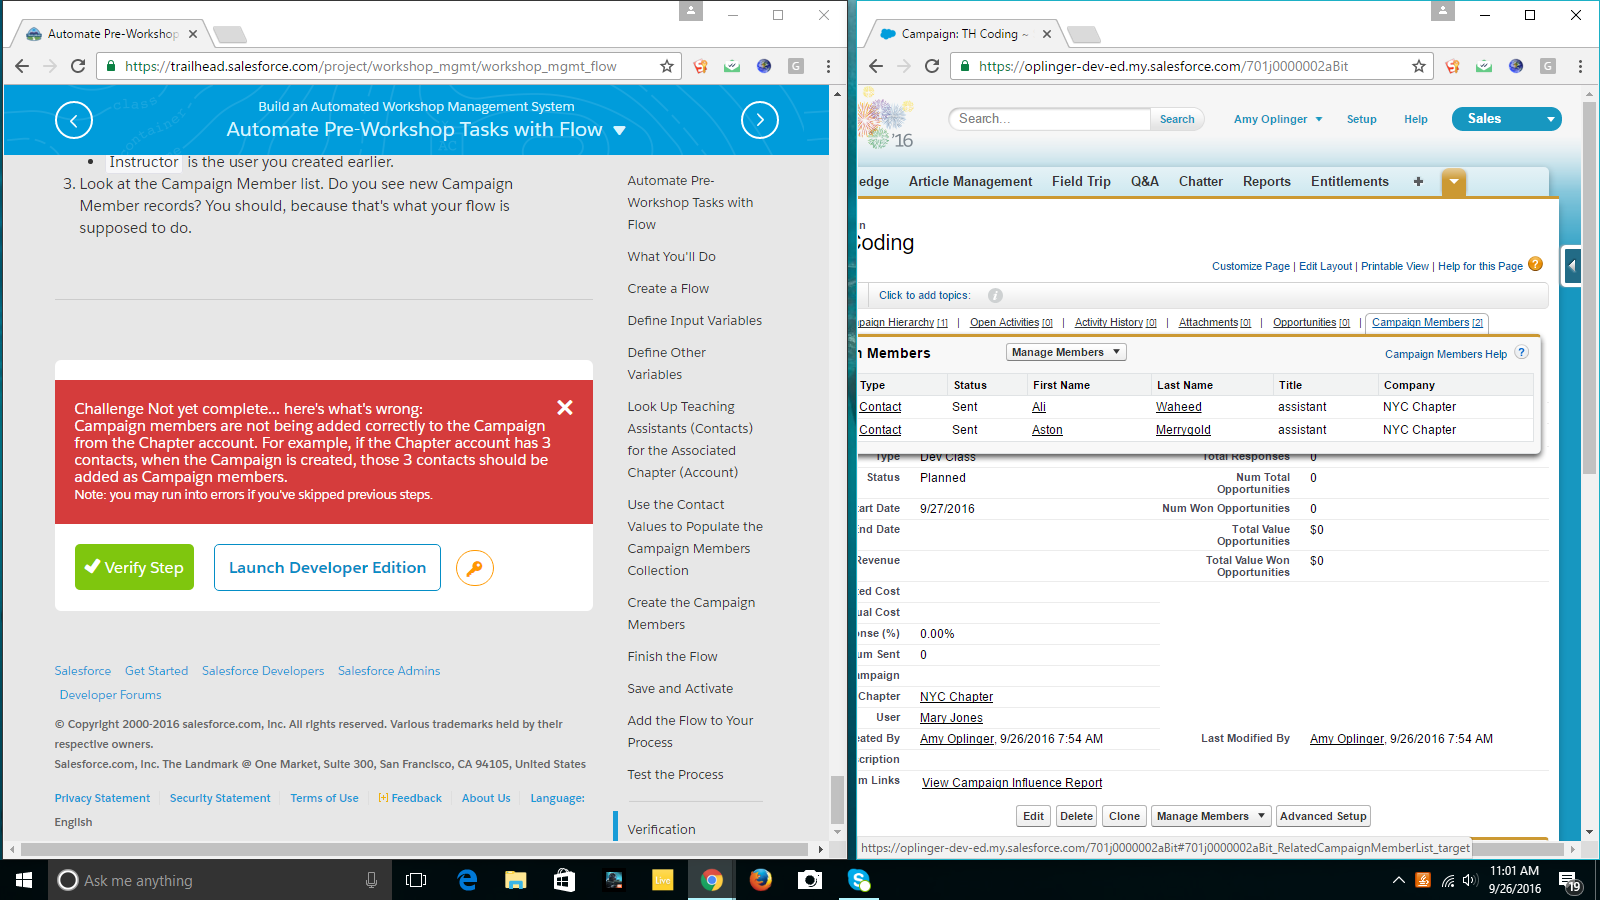Open the Entitlements tab
Image resolution: width=1600 pixels, height=900 pixels.
point(1350,181)
